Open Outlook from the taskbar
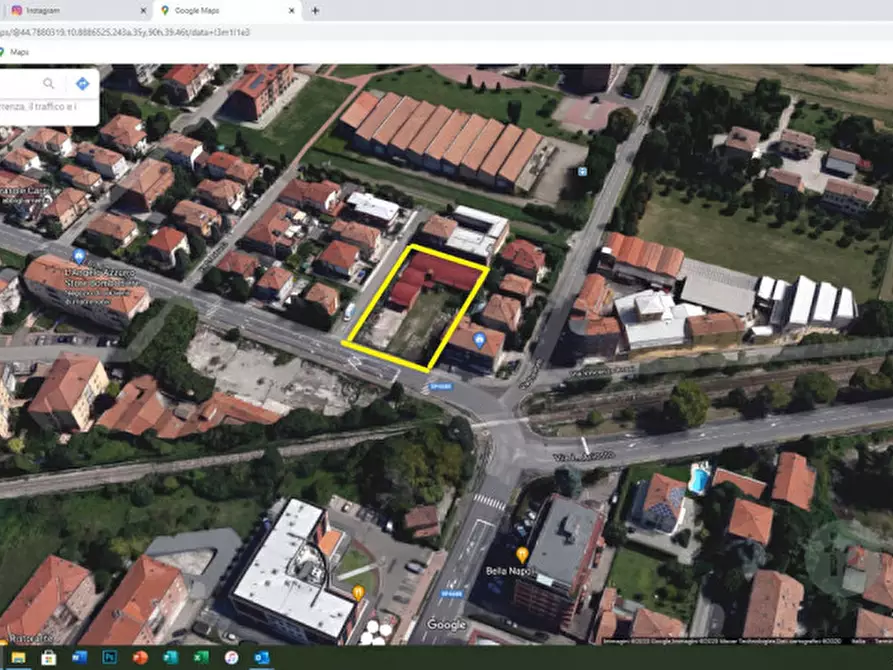 [262, 657]
